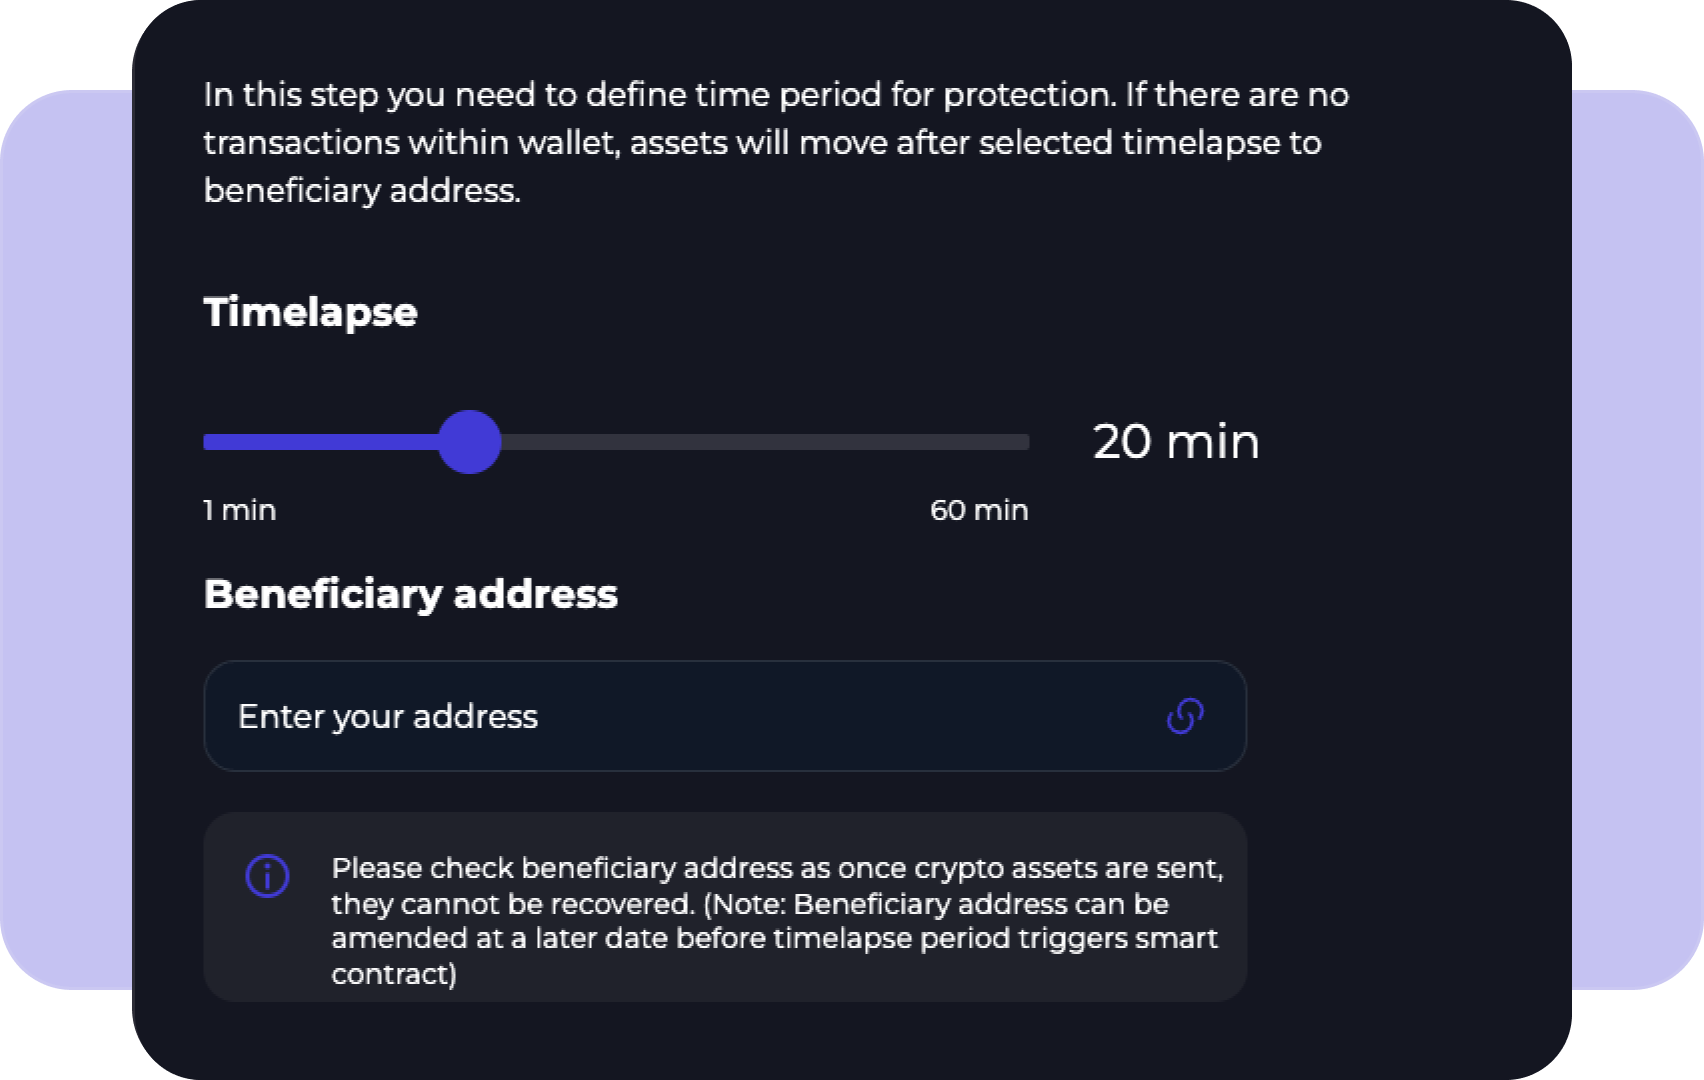Click the "Beneficiary address" section heading
Image resolution: width=1704 pixels, height=1080 pixels.
(411, 594)
